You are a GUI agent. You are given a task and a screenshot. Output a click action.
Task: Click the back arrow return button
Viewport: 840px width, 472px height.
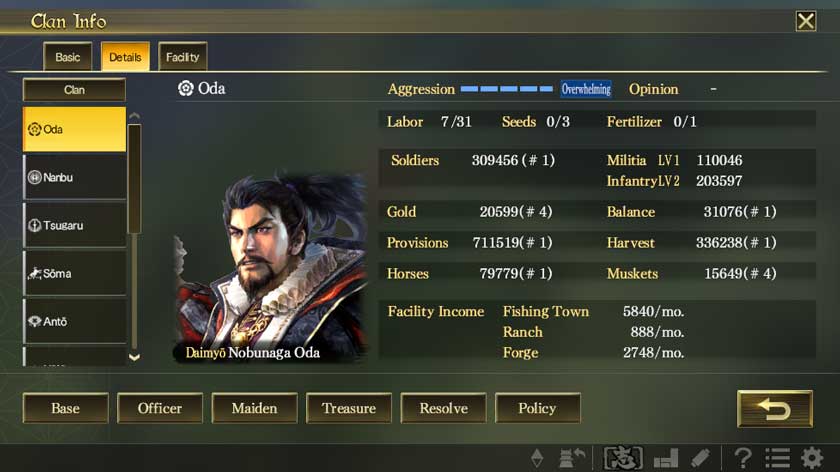click(x=775, y=409)
